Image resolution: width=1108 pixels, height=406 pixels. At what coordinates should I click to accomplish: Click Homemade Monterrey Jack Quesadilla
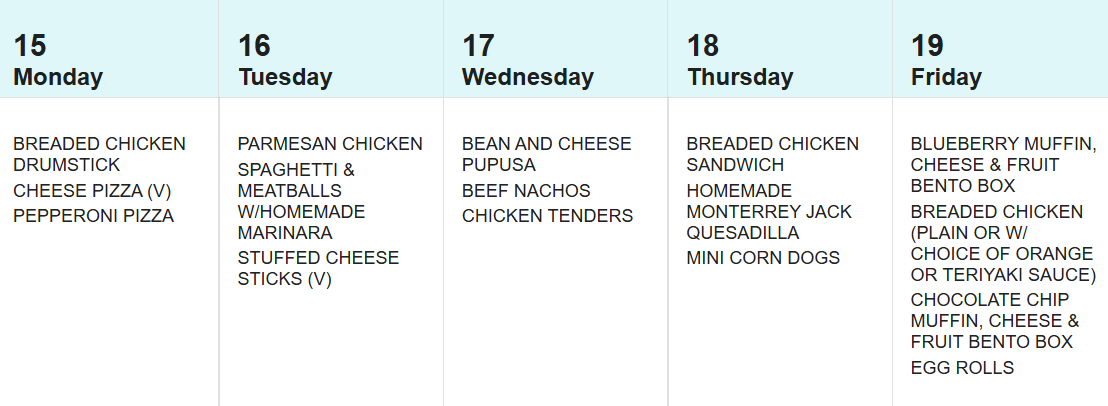769,212
